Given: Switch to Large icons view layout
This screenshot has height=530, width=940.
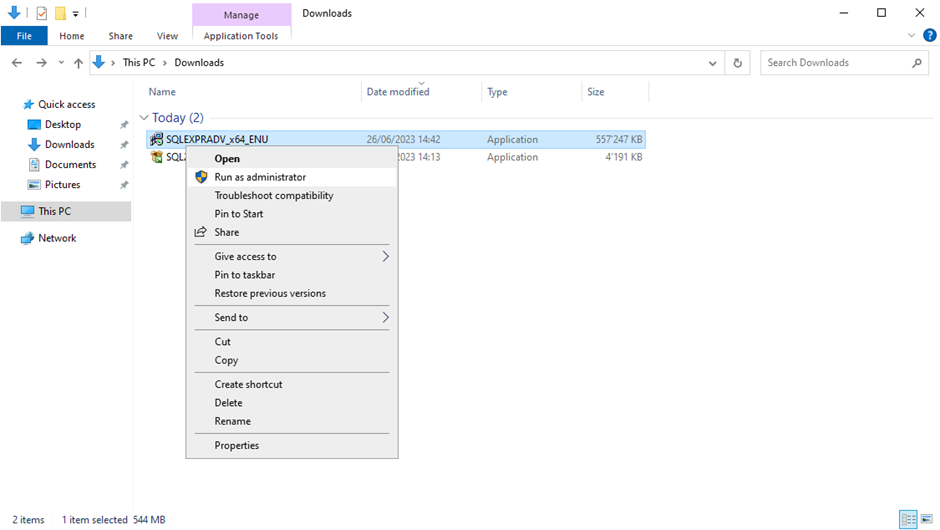Looking at the screenshot, I should pos(927,519).
